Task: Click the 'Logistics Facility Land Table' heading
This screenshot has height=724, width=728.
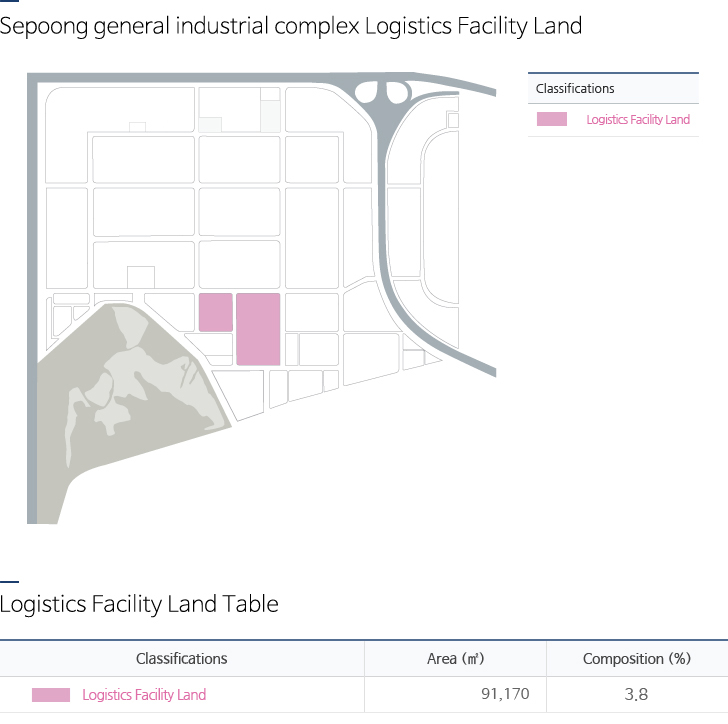Action: click(139, 604)
